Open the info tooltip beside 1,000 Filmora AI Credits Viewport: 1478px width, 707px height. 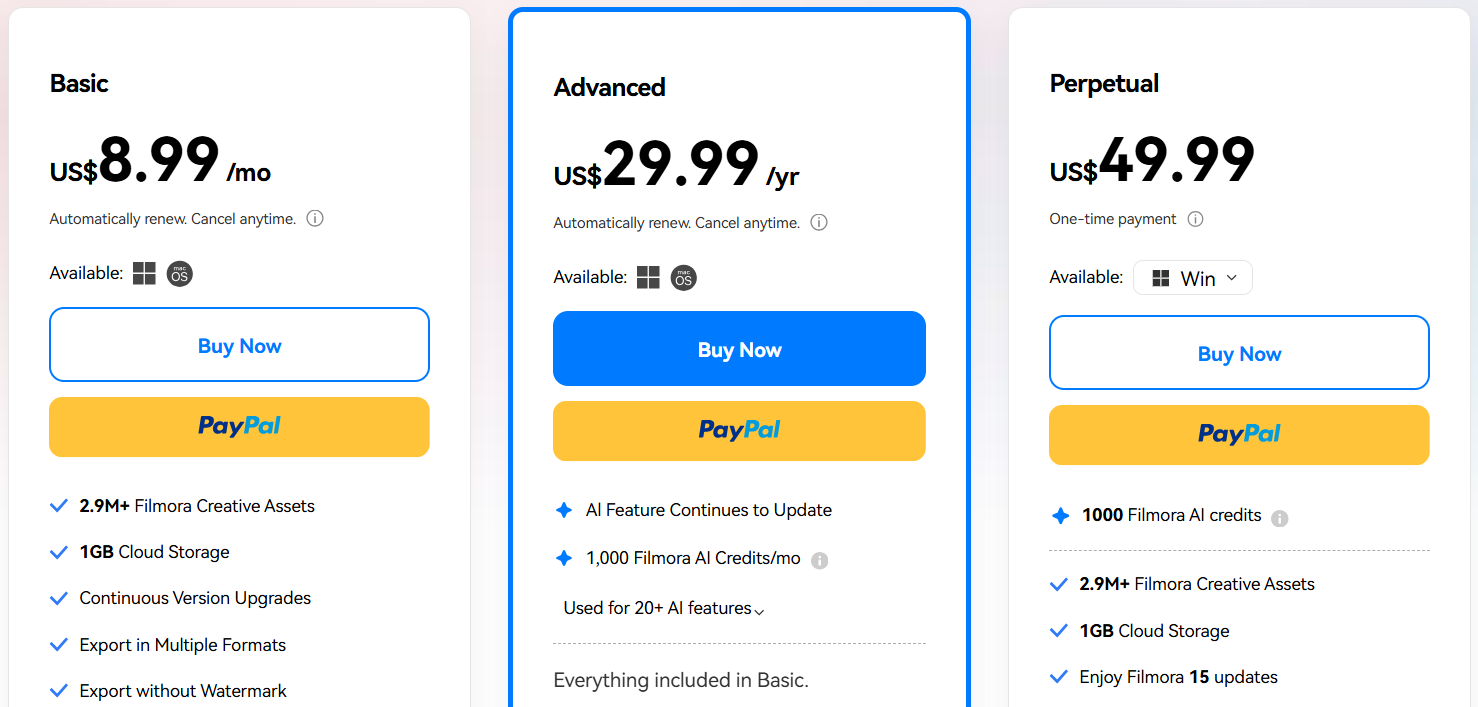pyautogui.click(x=819, y=559)
